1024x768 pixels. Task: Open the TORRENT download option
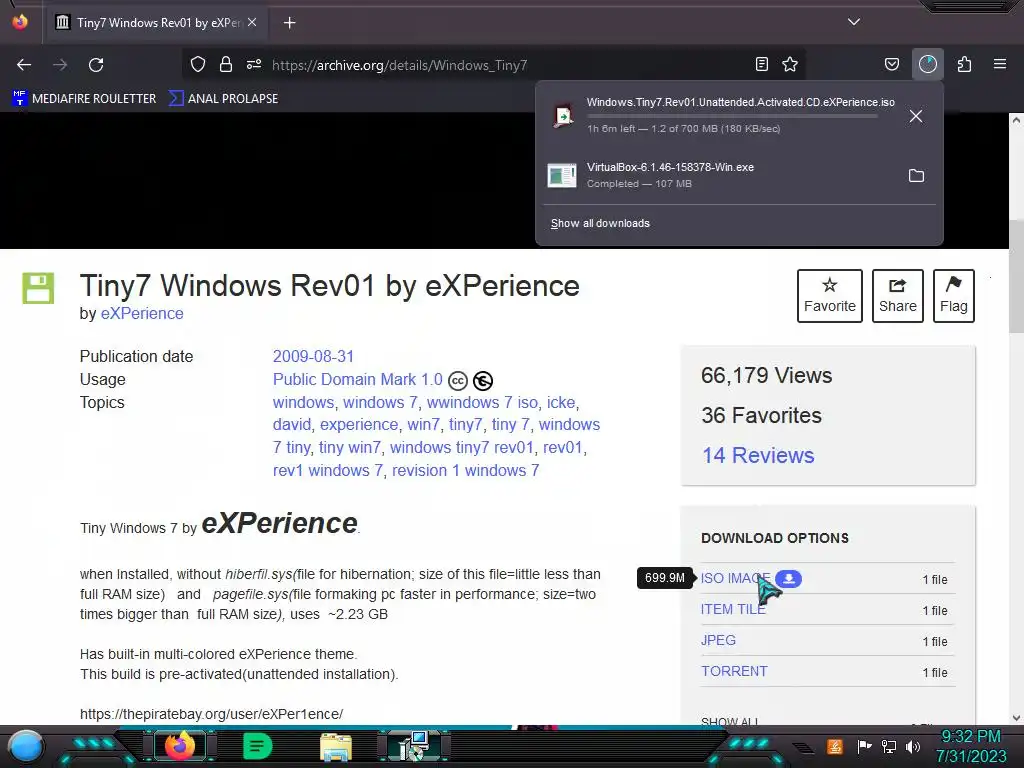coord(734,671)
